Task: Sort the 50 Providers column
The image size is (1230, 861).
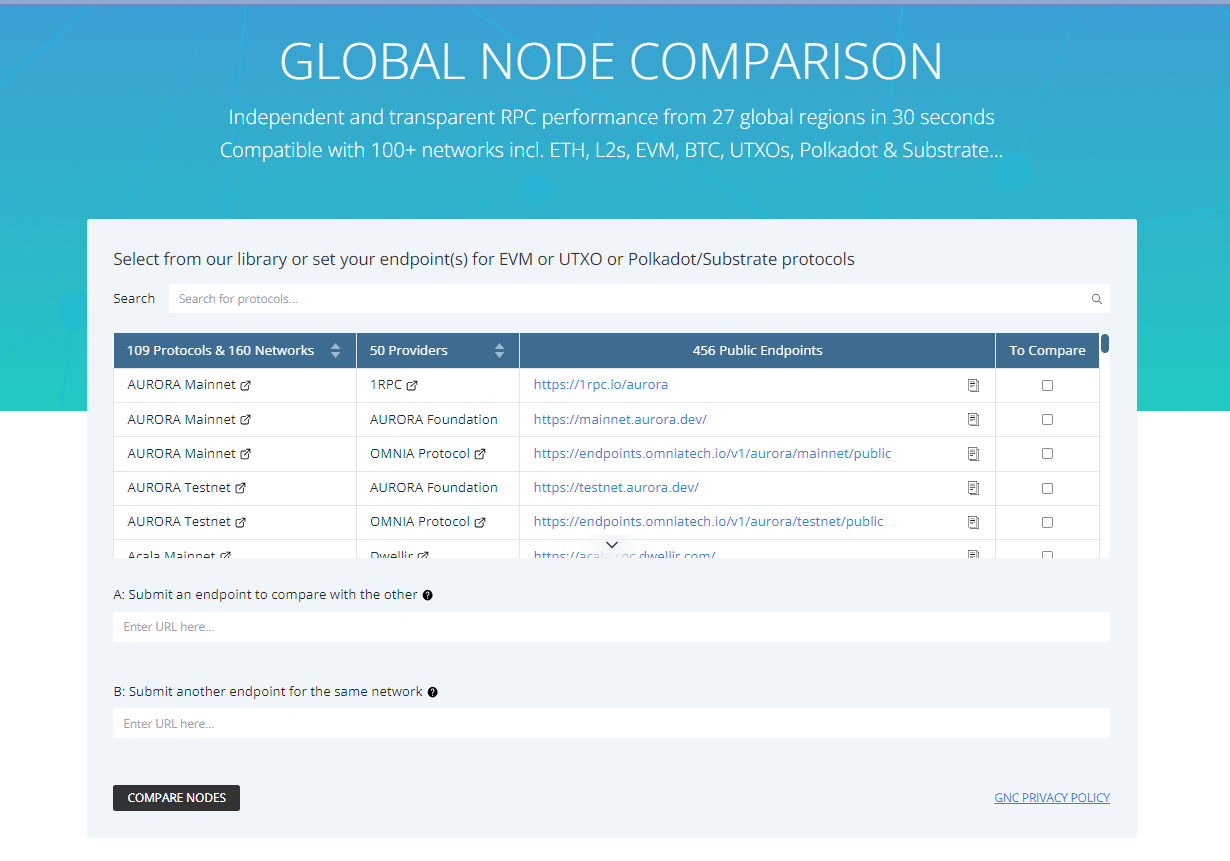Action: (x=498, y=350)
